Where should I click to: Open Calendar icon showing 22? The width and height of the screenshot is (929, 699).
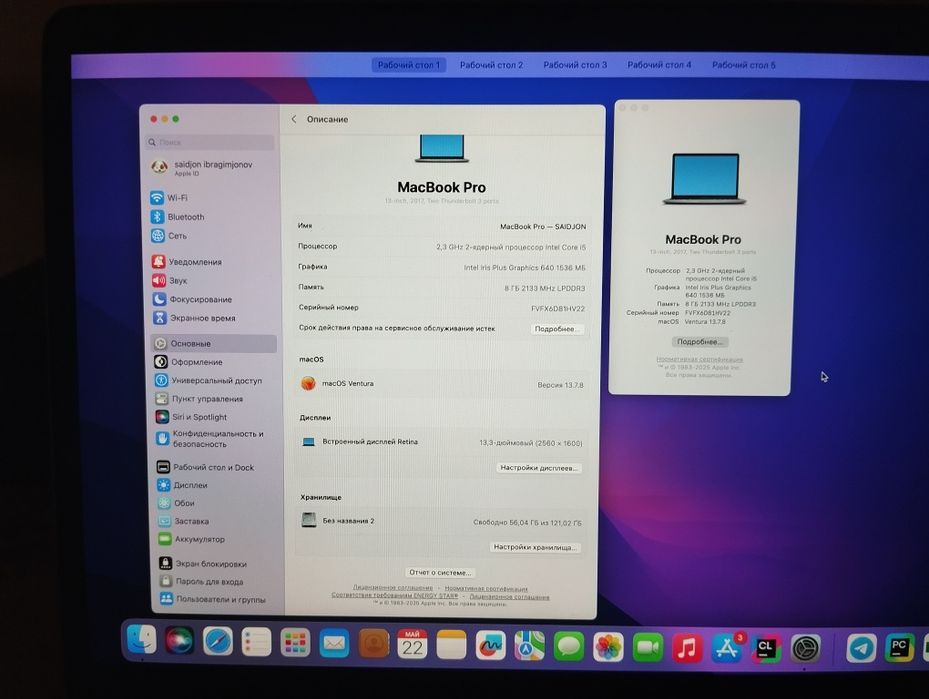(x=412, y=645)
